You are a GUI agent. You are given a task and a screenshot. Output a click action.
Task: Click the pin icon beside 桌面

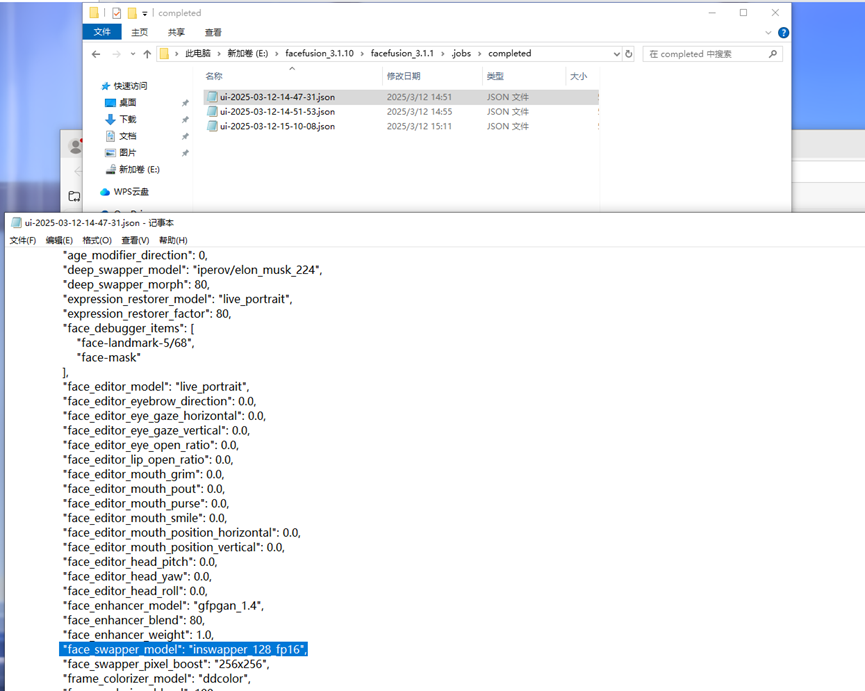(x=185, y=103)
